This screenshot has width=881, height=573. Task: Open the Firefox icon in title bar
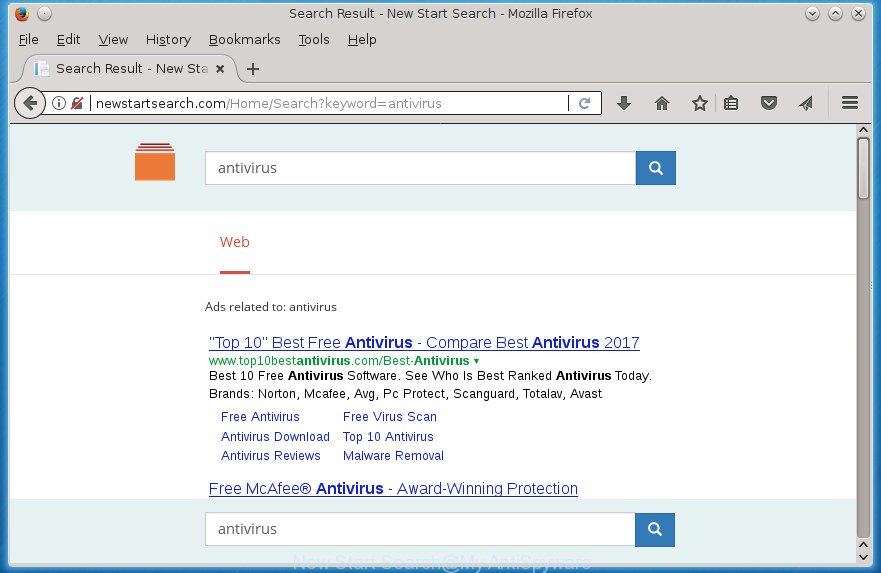point(21,13)
